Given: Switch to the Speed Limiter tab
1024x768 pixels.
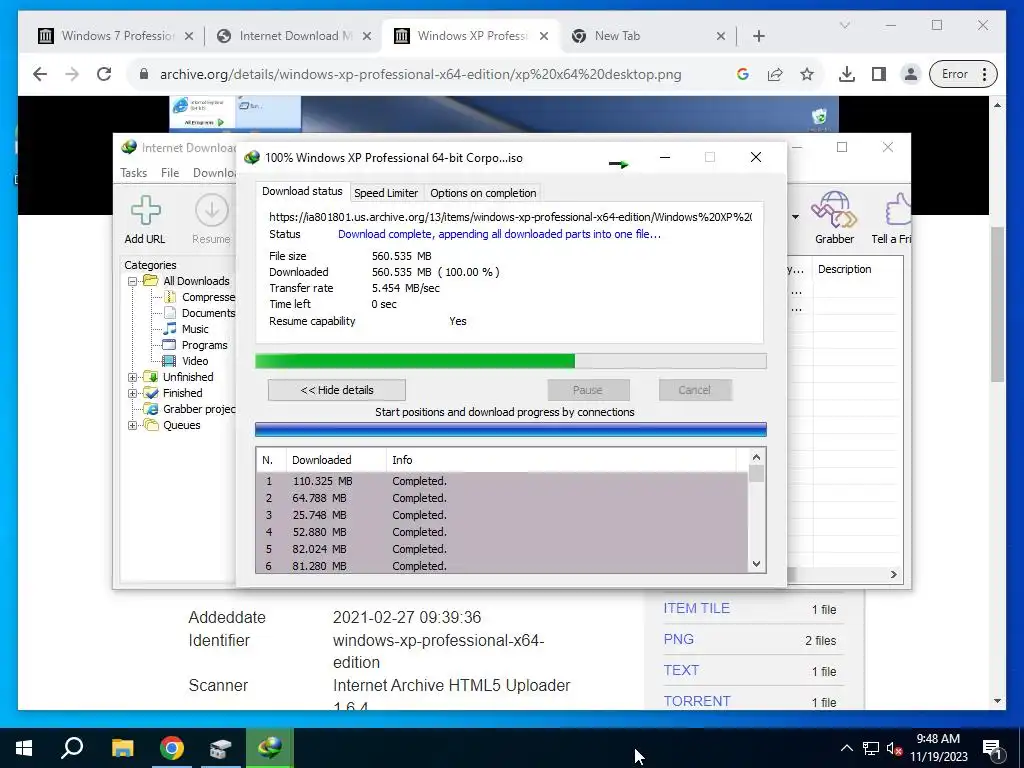Looking at the screenshot, I should click(386, 193).
